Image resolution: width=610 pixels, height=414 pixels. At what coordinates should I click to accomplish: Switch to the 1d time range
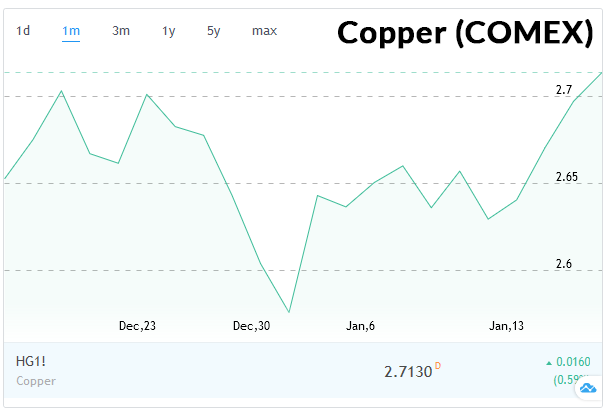(23, 31)
